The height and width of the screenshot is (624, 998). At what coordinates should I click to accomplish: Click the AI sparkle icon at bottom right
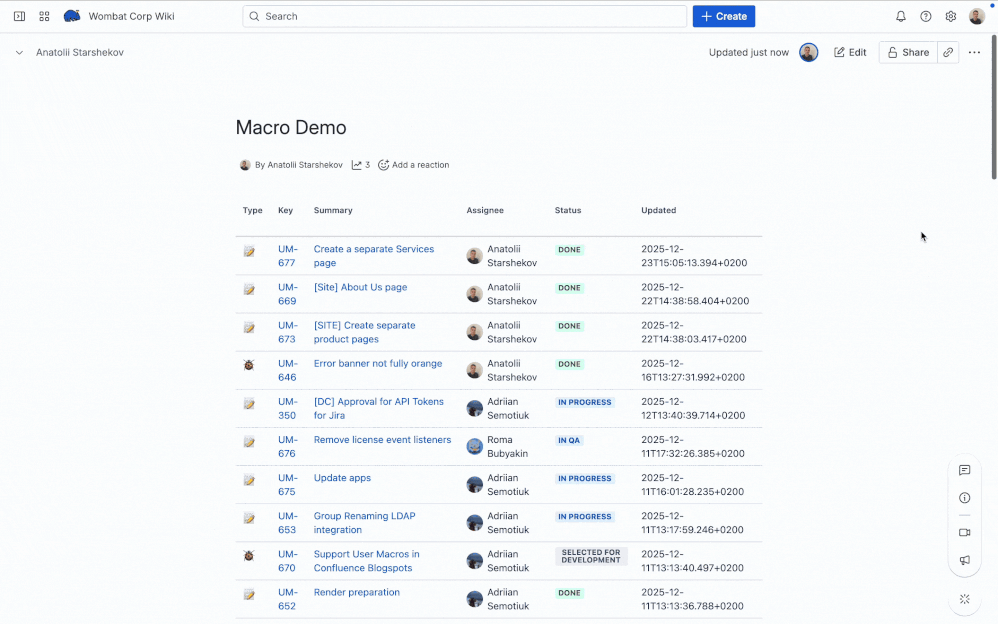click(964, 599)
